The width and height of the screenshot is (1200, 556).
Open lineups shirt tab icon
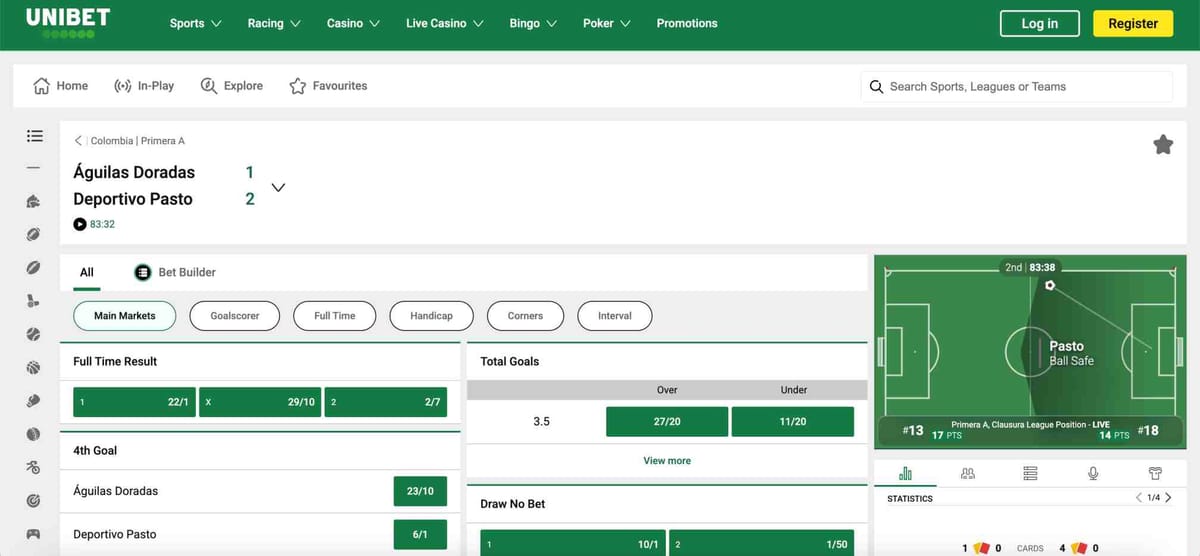click(x=1155, y=473)
